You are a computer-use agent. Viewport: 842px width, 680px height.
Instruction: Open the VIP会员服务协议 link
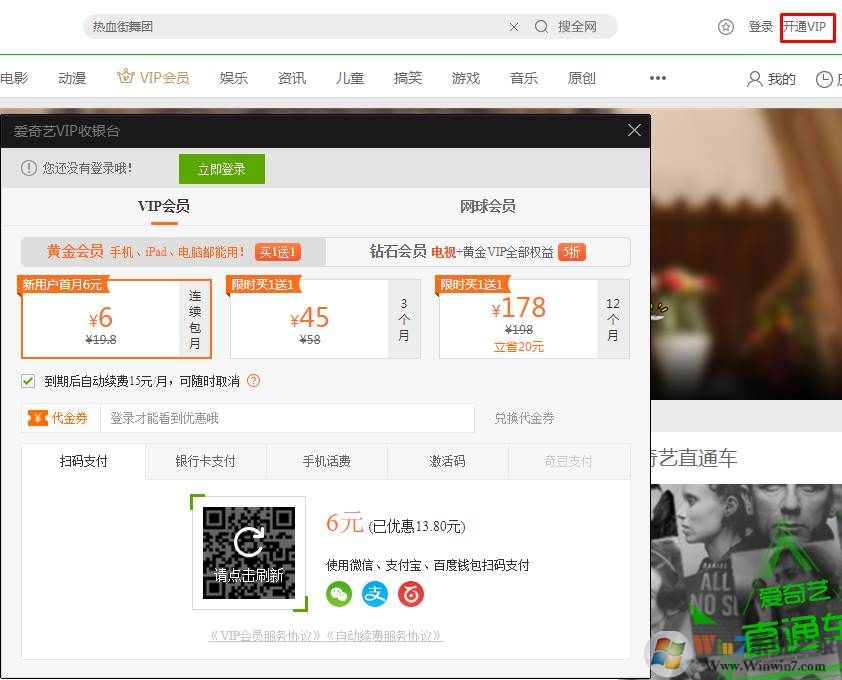coord(266,636)
